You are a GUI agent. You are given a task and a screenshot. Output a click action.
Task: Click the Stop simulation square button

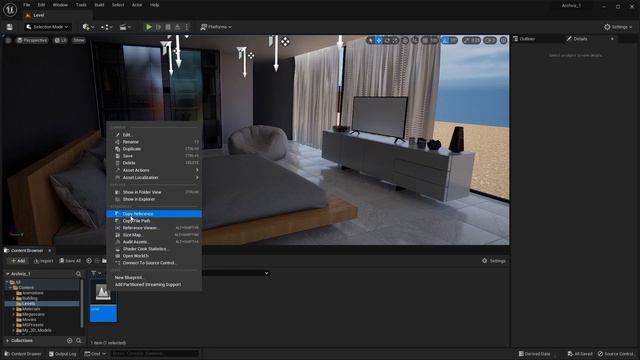click(168, 27)
